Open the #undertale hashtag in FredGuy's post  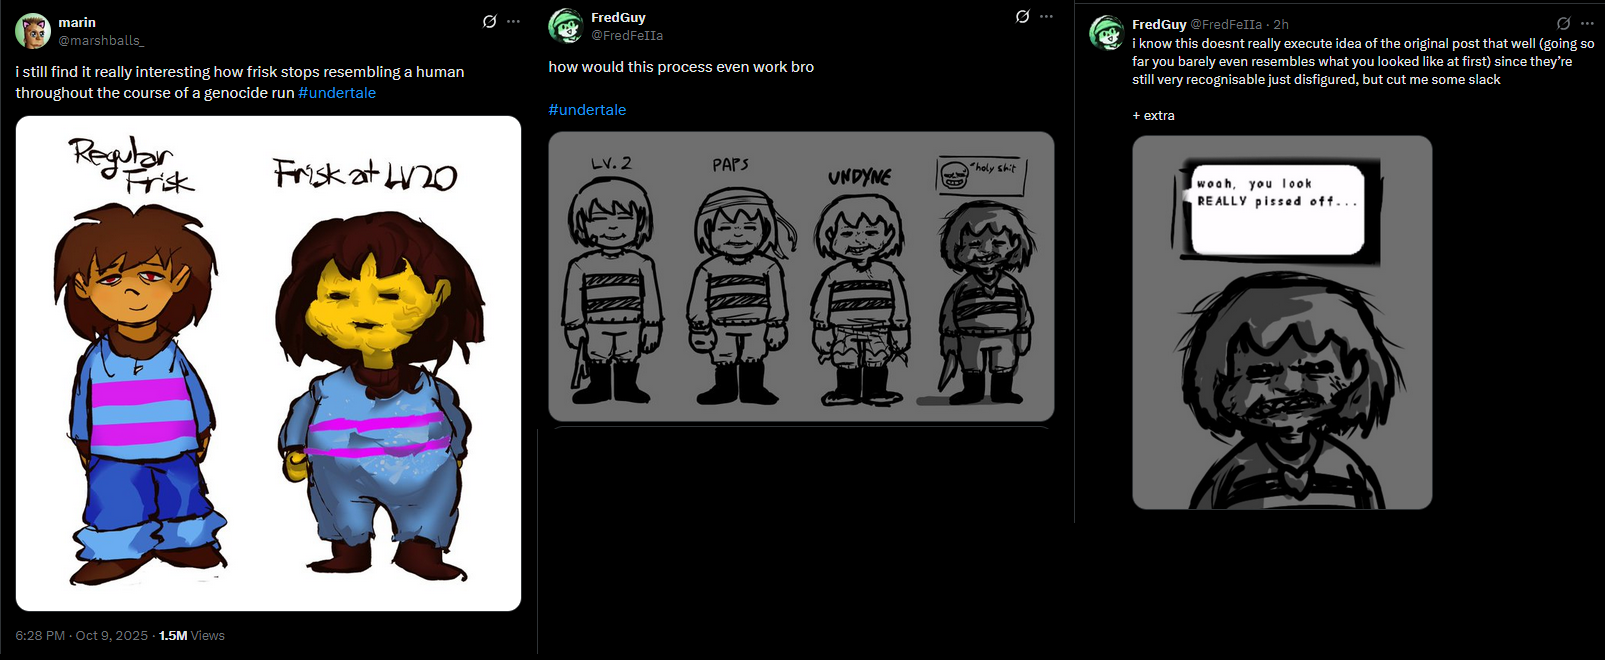pyautogui.click(x=587, y=110)
